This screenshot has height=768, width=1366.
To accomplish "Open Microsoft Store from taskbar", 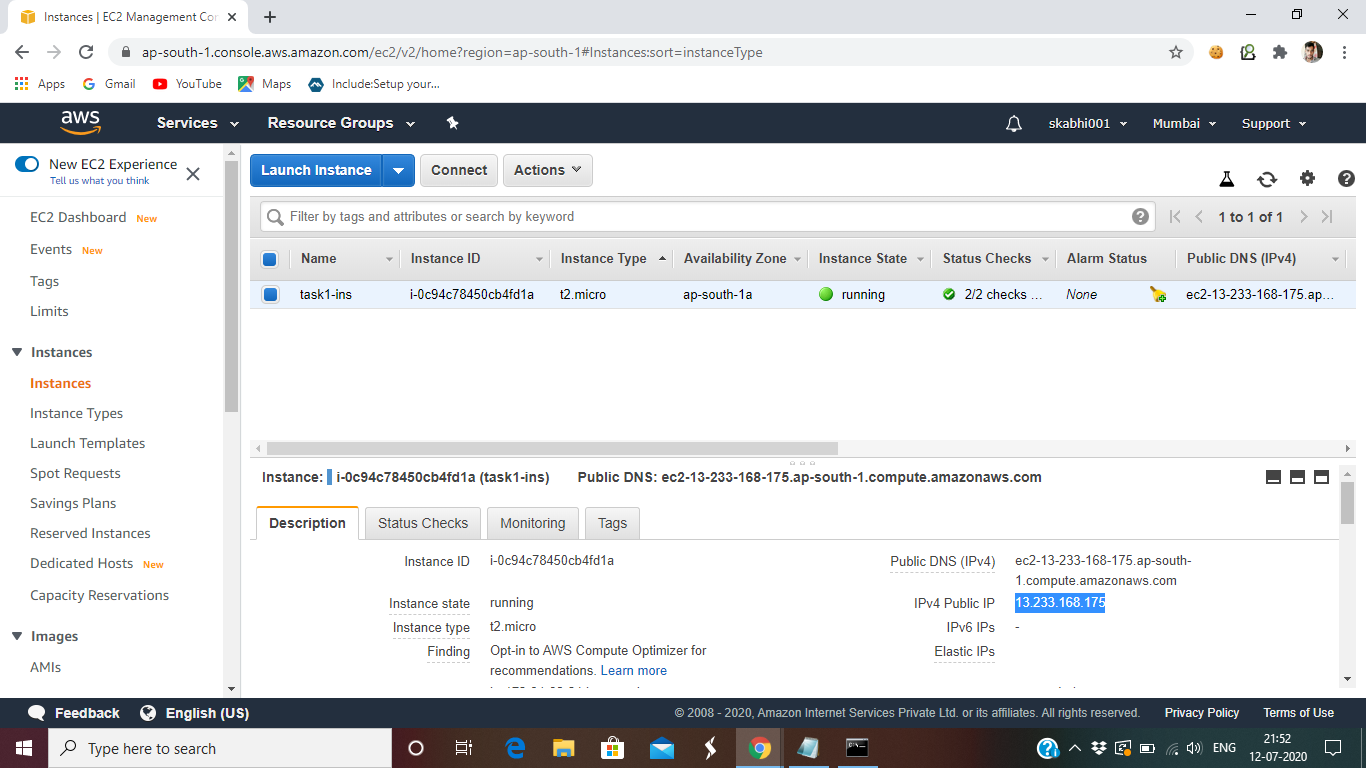I will click(612, 748).
